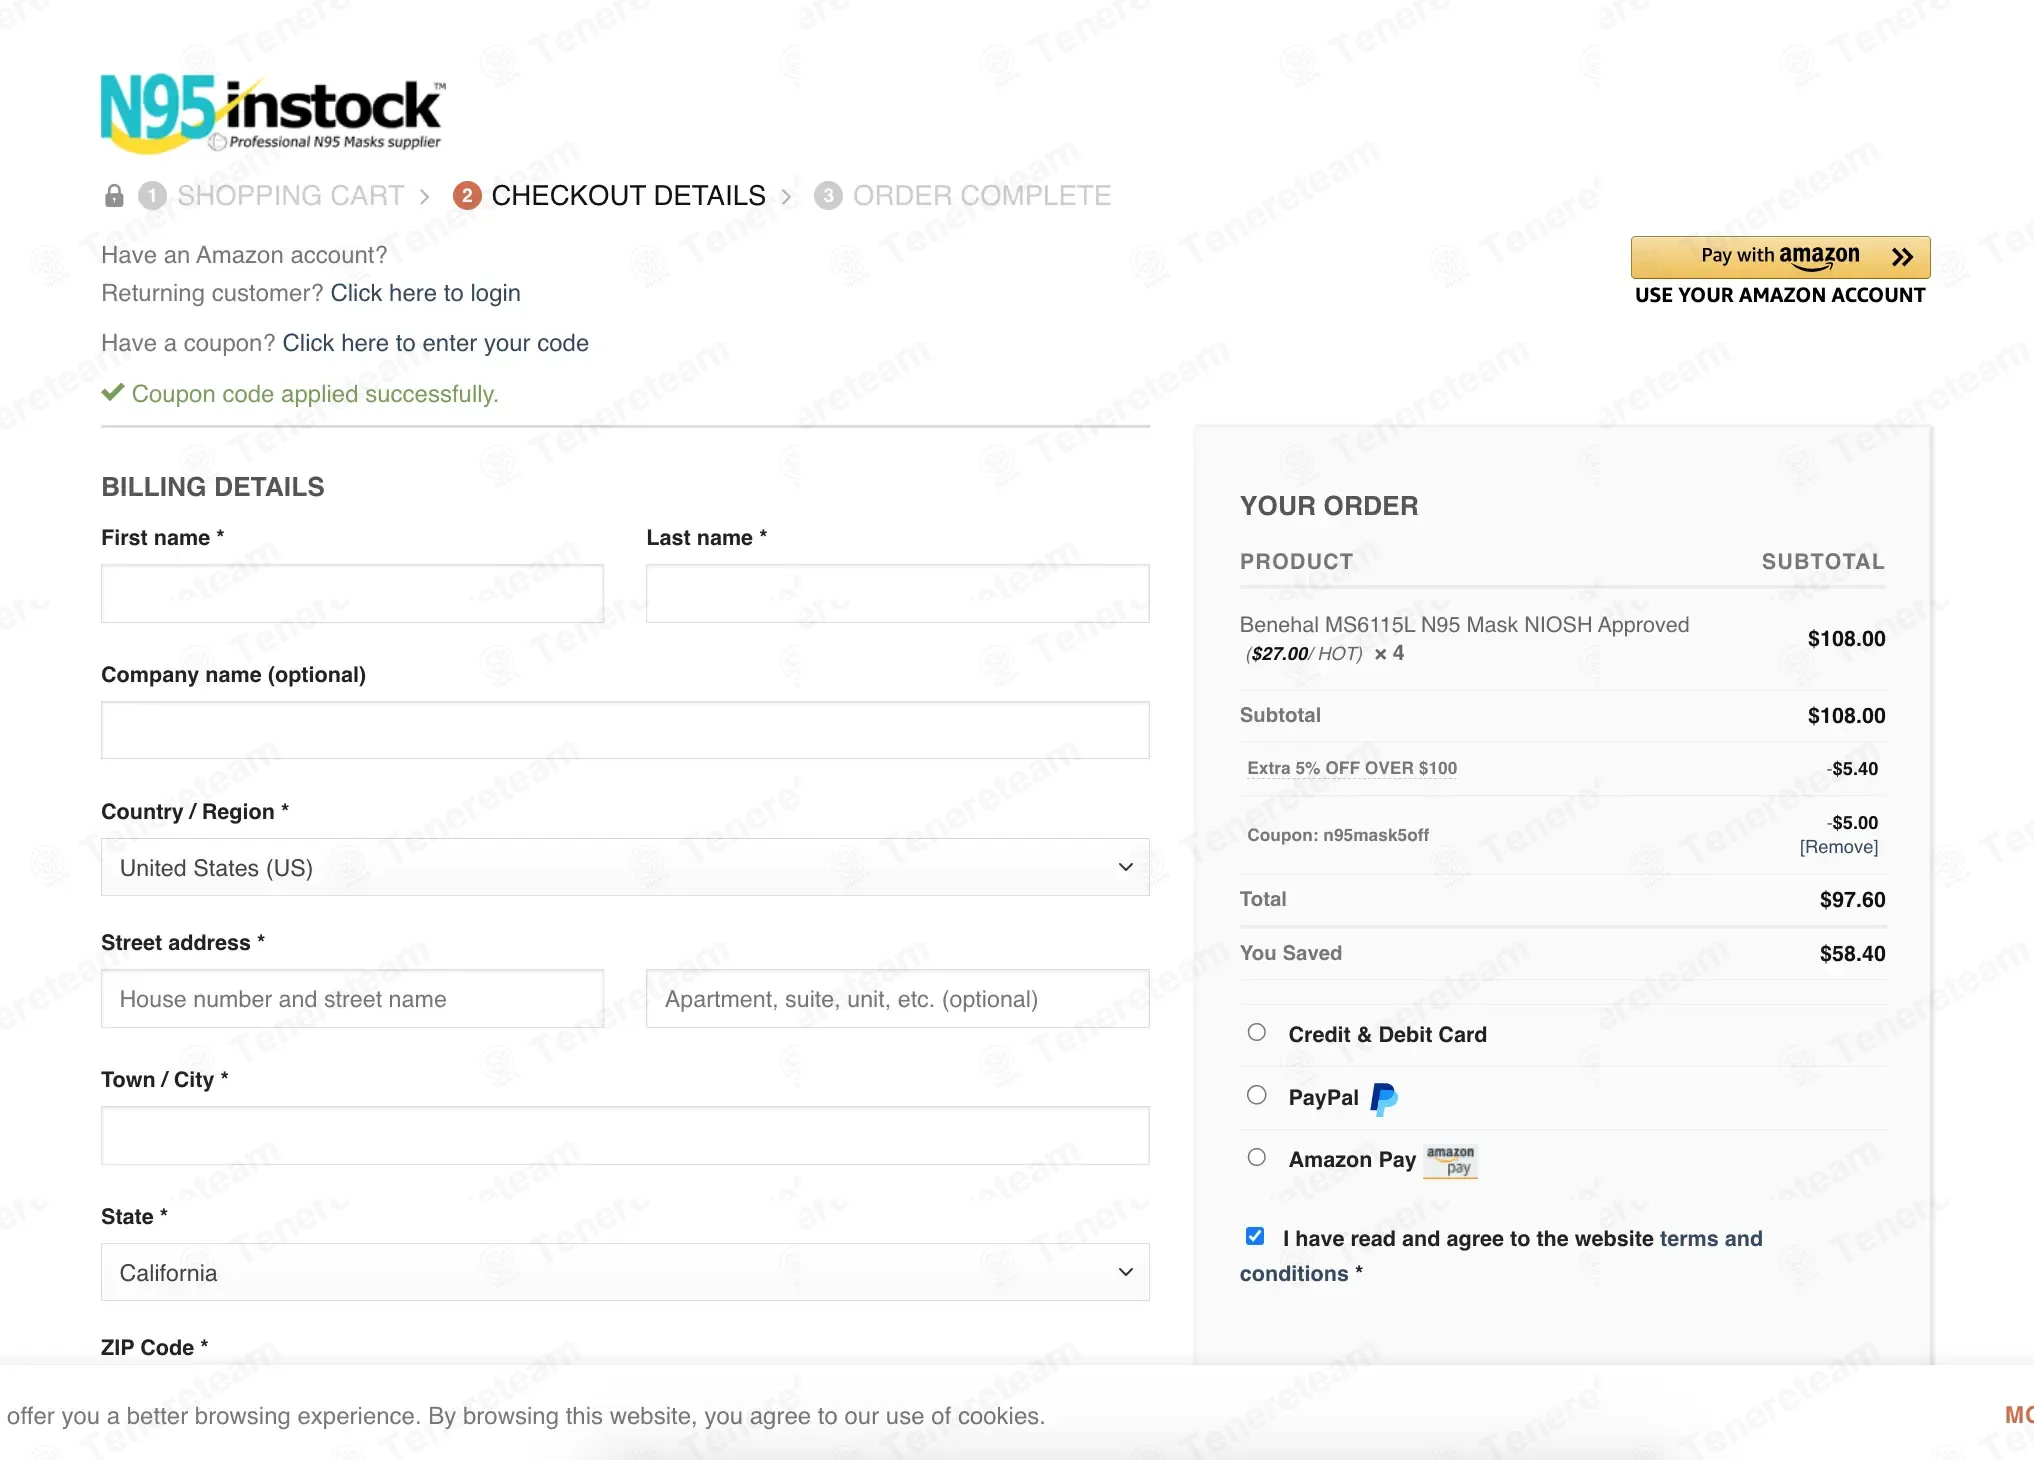Select Credit & Debit Card payment option

tap(1257, 1033)
